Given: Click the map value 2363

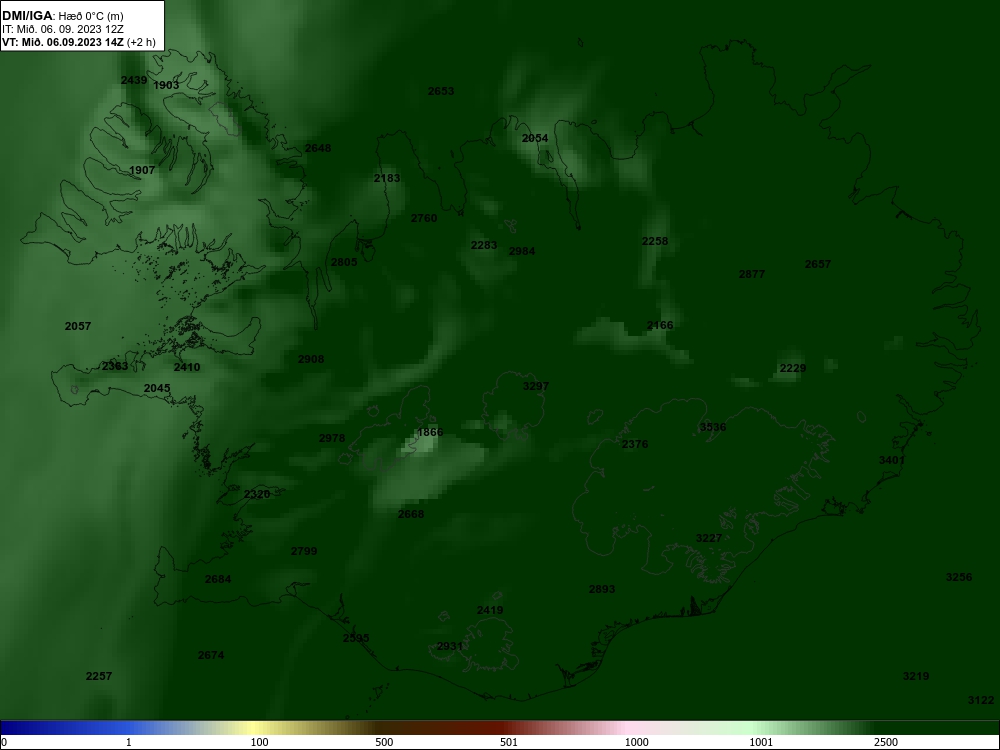Looking at the screenshot, I should [x=115, y=367].
